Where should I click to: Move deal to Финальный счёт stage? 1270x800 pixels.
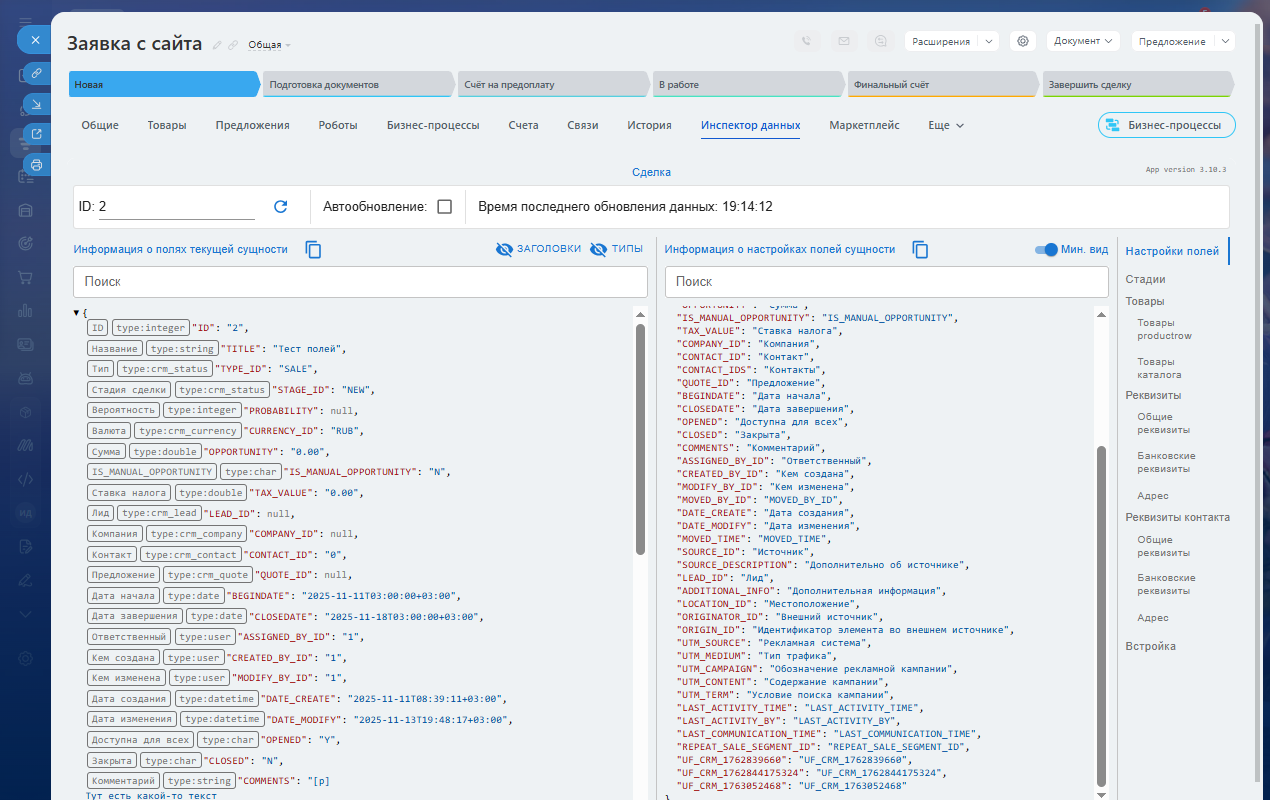(938, 85)
